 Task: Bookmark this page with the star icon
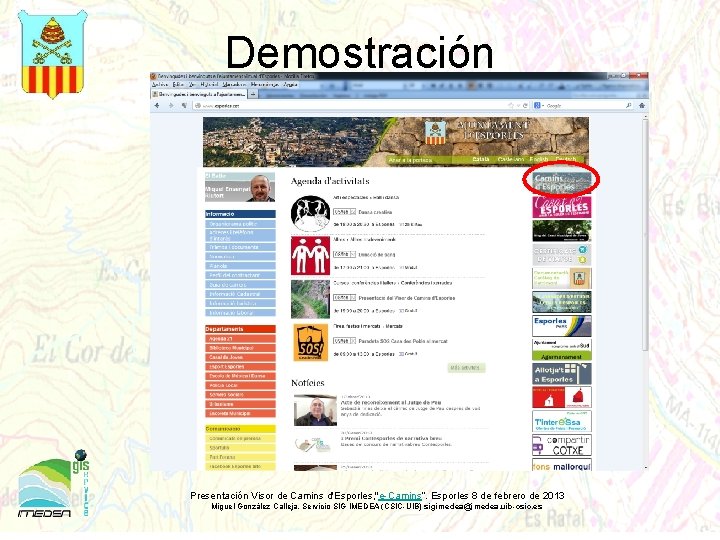coord(511,106)
